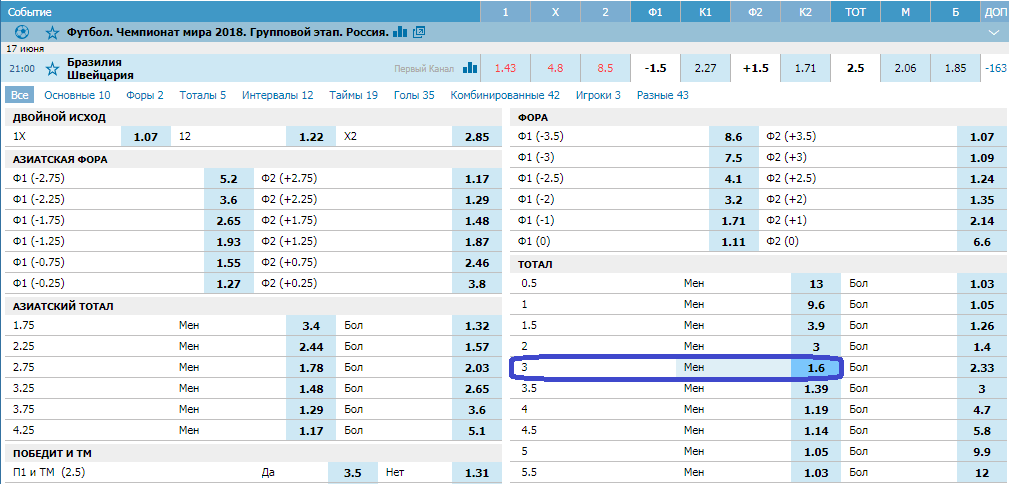This screenshot has width=1009, height=484.
Task: Select total 5 over at 9.9
Action: pos(982,450)
